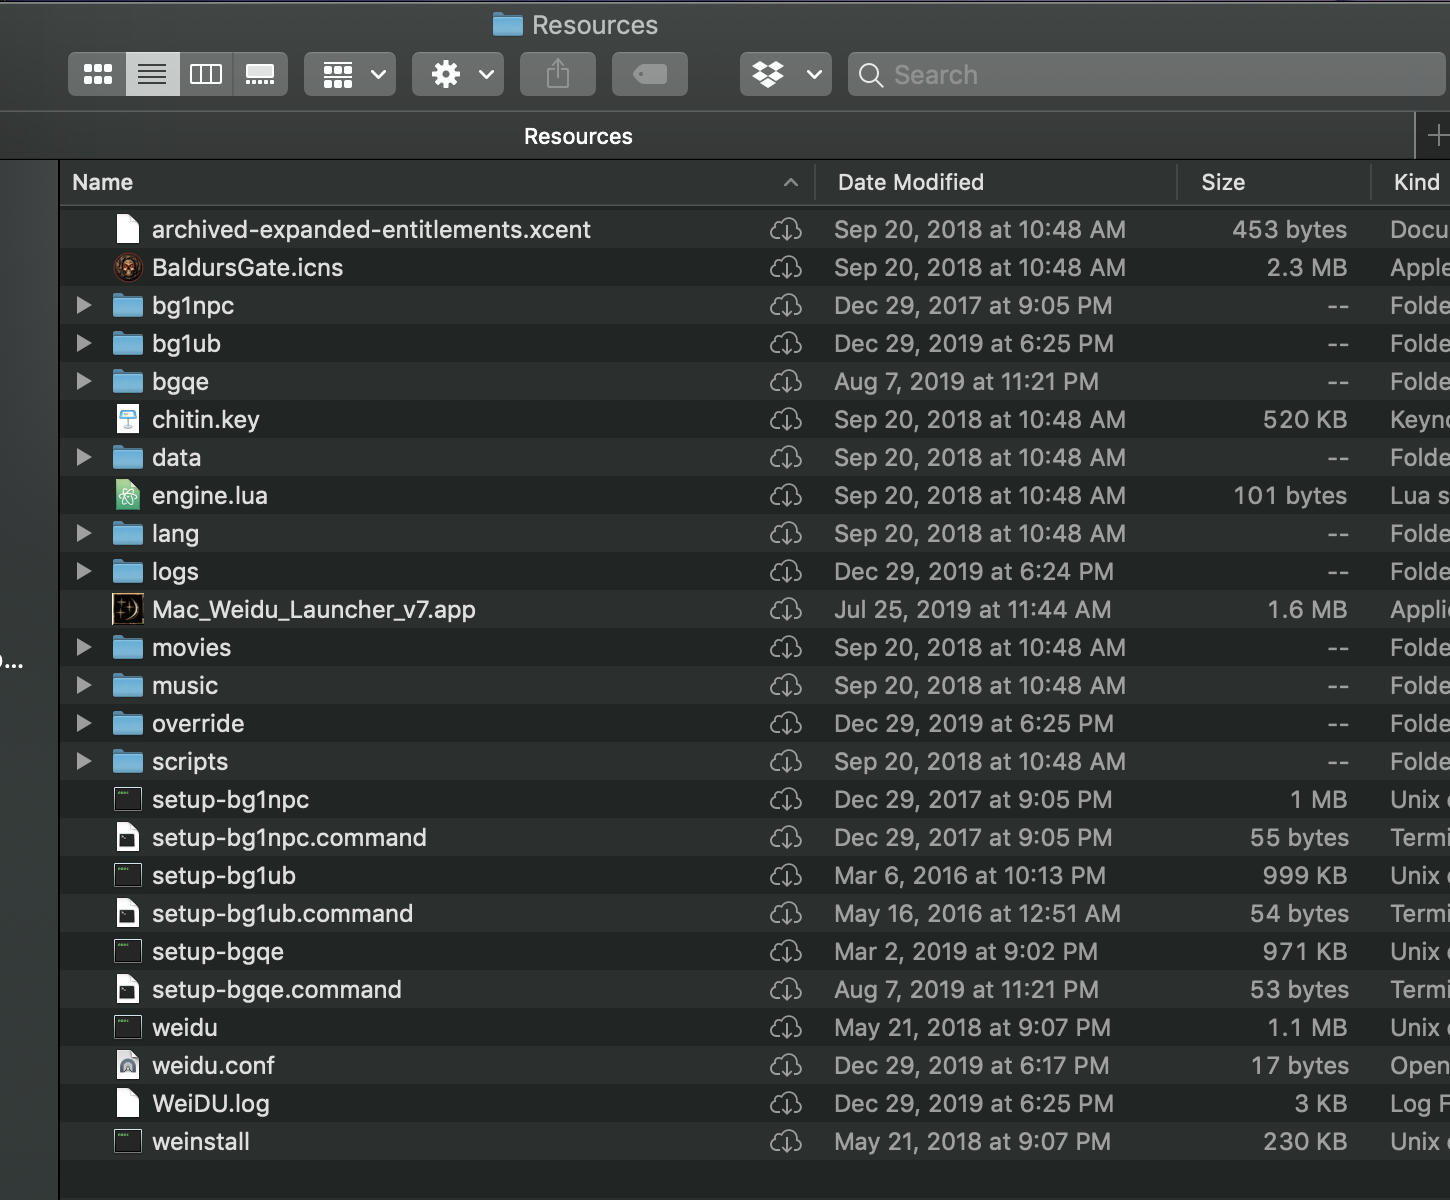Viewport: 1450px width, 1200px height.
Task: Select the WeiDU.log file icon
Action: [x=128, y=1103]
